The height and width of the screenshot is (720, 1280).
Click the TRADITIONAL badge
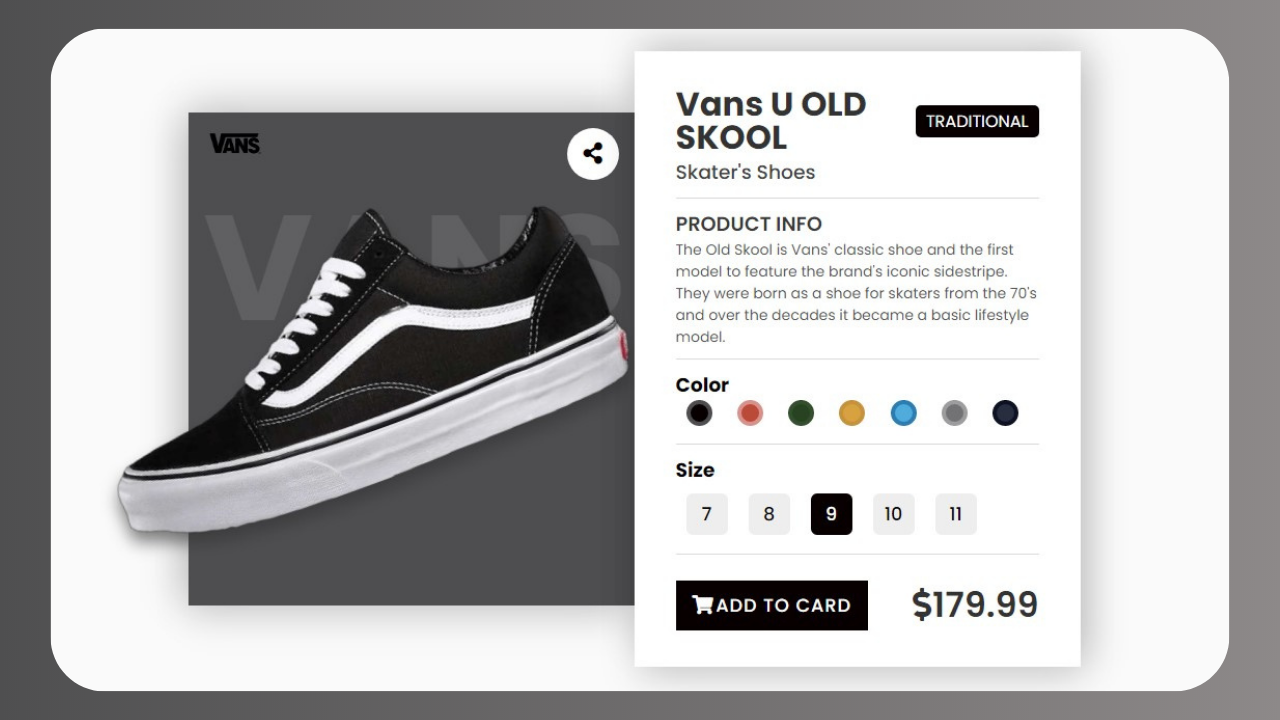click(x=977, y=121)
